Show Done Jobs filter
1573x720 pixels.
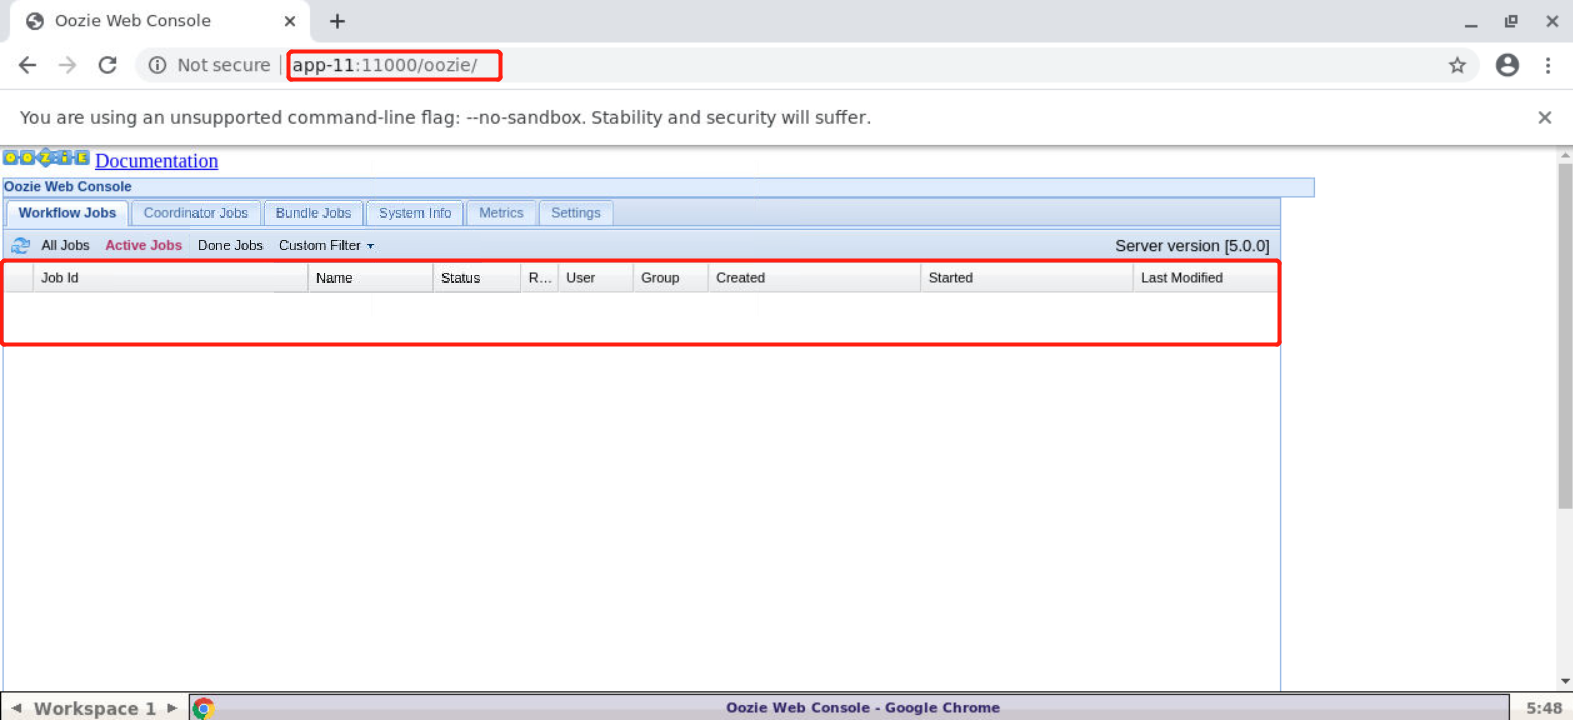click(x=230, y=245)
